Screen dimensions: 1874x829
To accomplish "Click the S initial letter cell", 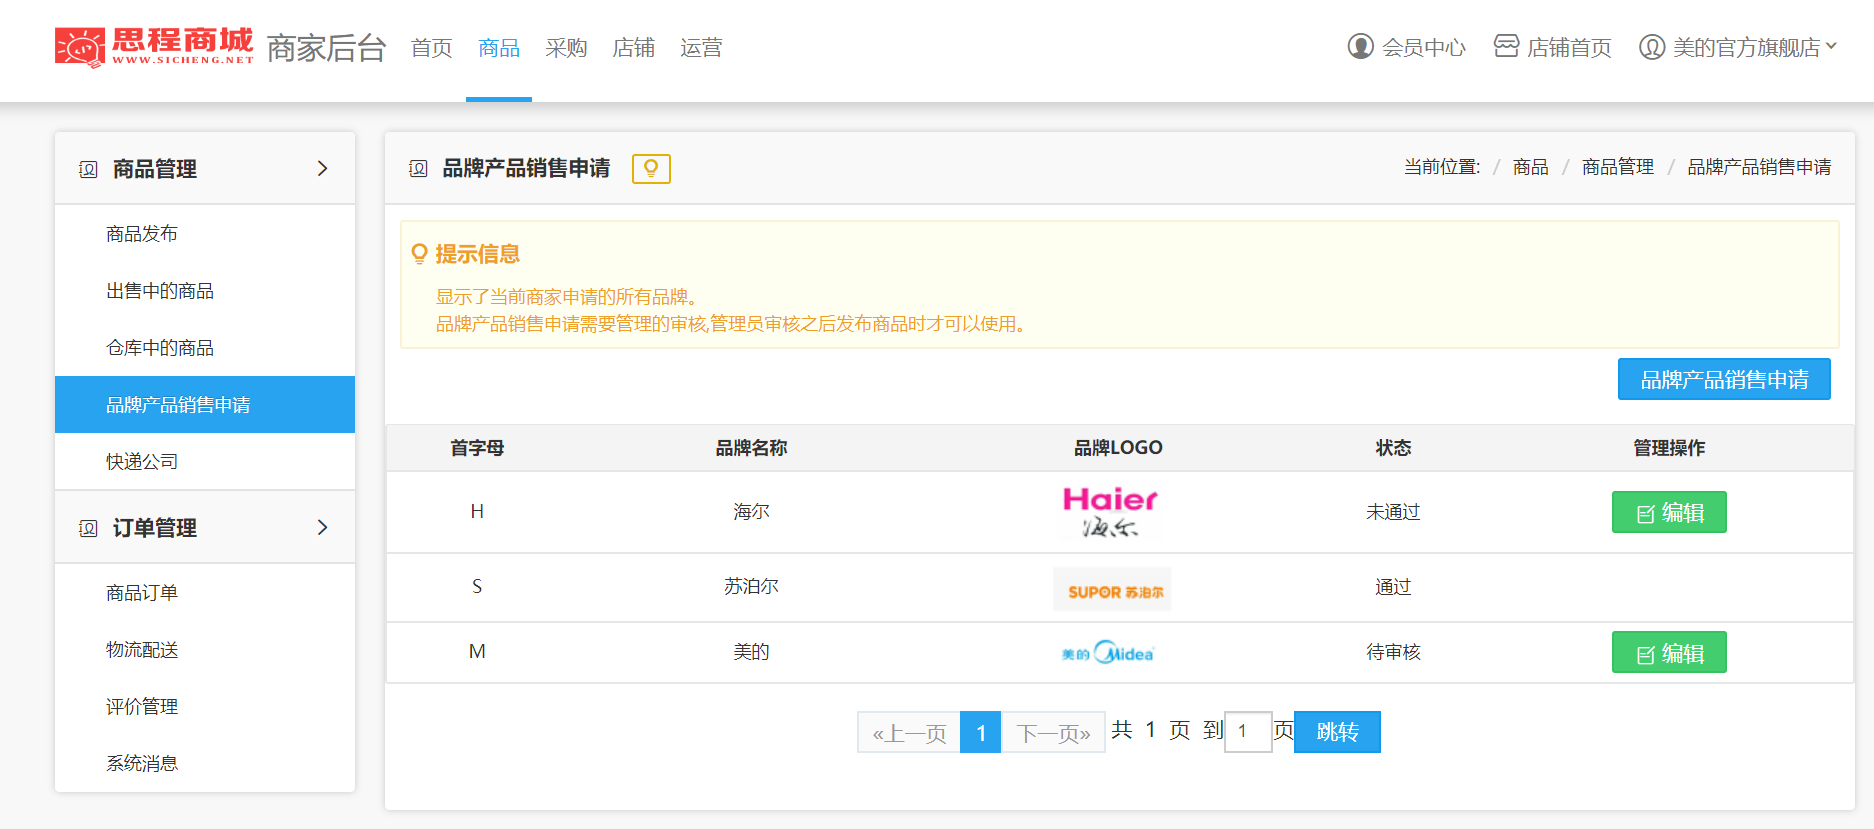I will click(x=477, y=586).
